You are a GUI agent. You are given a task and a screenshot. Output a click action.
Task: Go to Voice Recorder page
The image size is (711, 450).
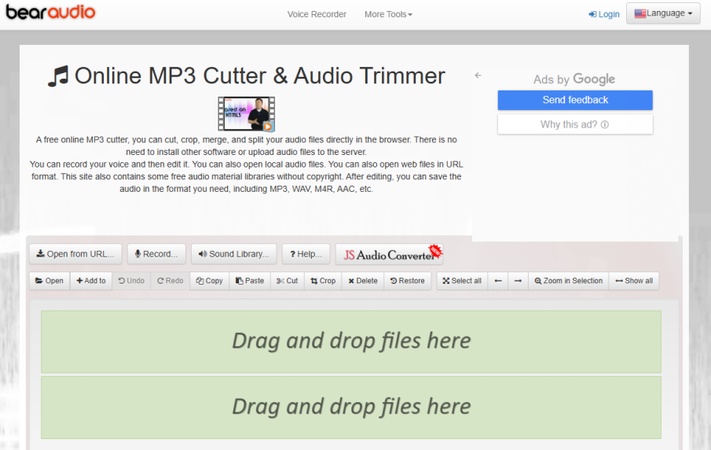[x=316, y=14]
